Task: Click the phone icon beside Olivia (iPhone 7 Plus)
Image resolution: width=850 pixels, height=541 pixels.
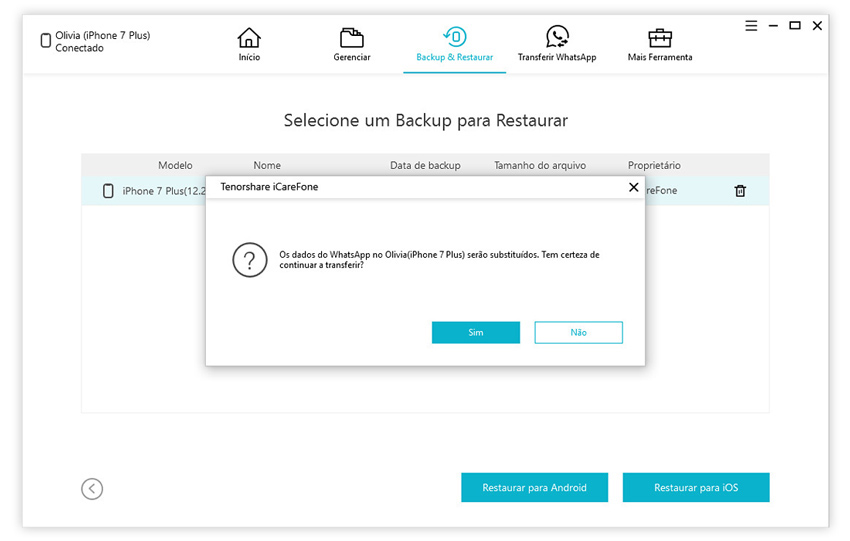Action: pos(46,41)
